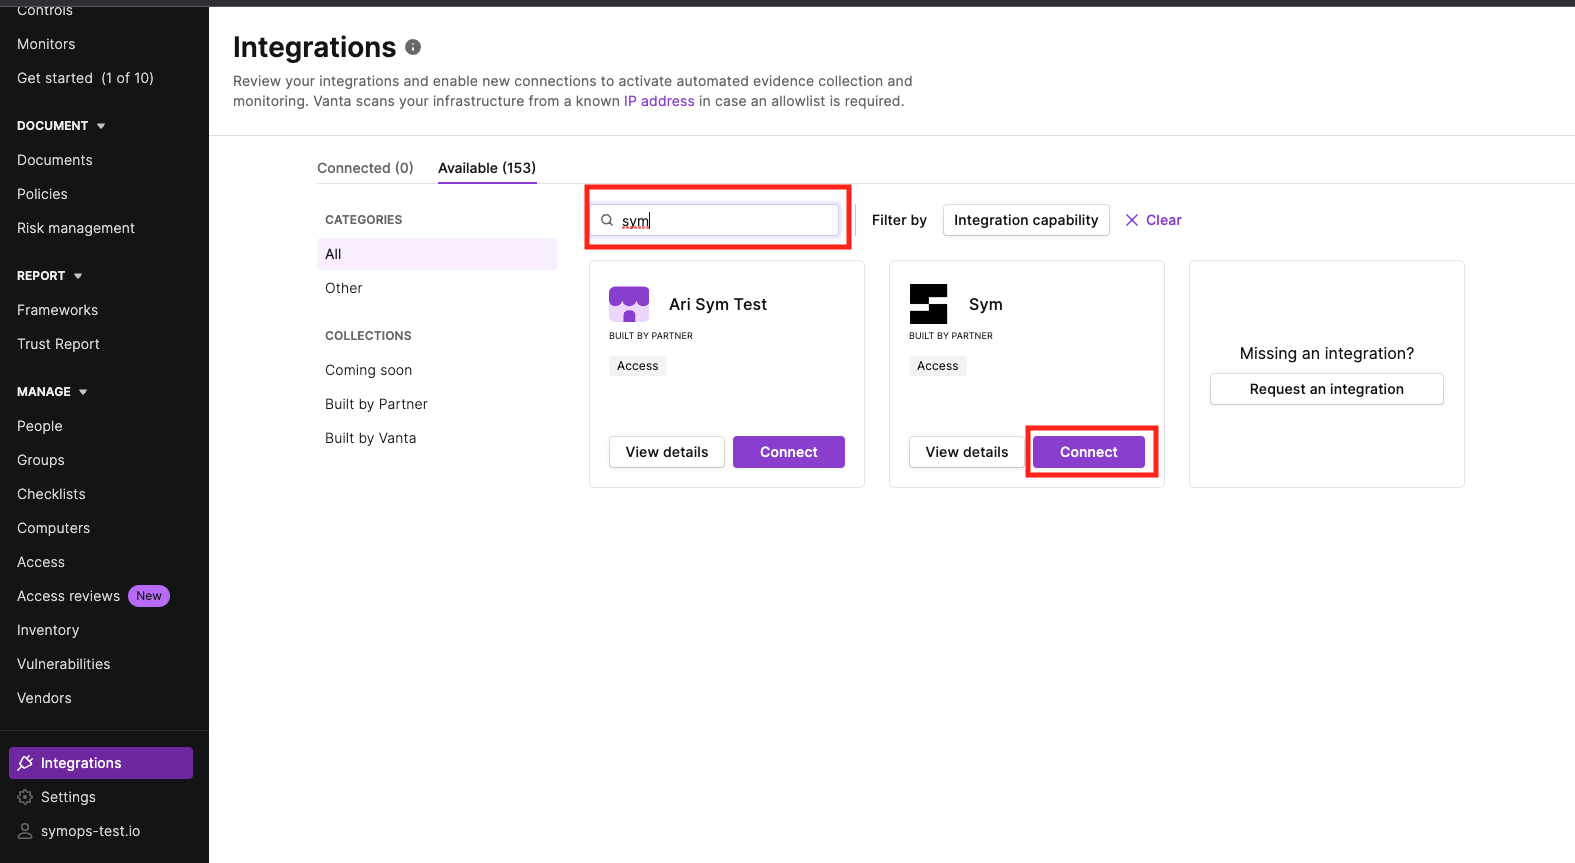Screen dimensions: 1575x863
Task: Select the Built by Partner collection
Action: click(376, 404)
